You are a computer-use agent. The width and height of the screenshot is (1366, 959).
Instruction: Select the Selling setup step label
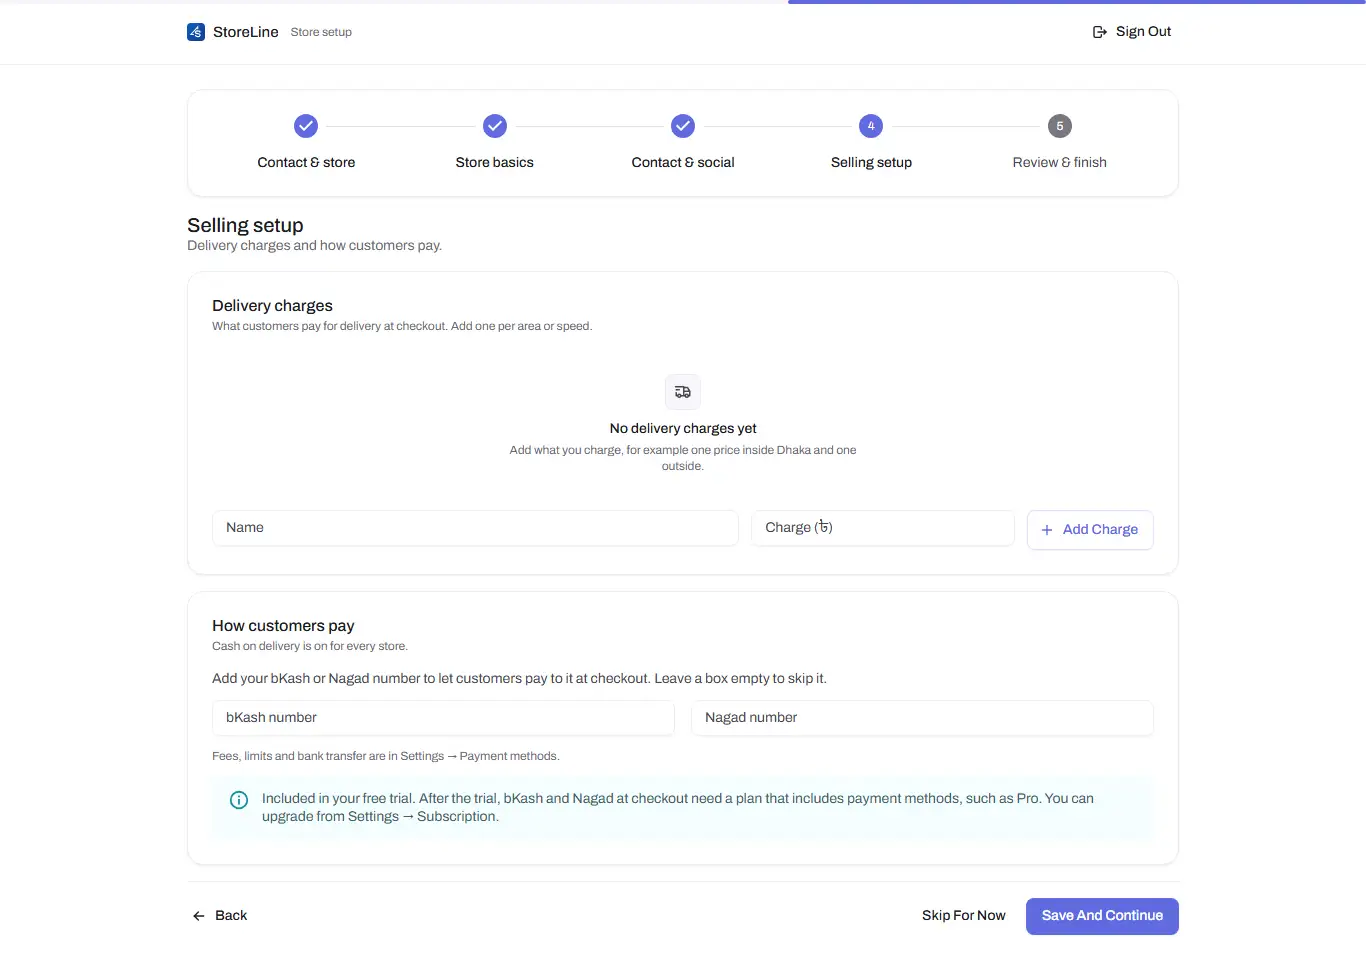coord(871,162)
